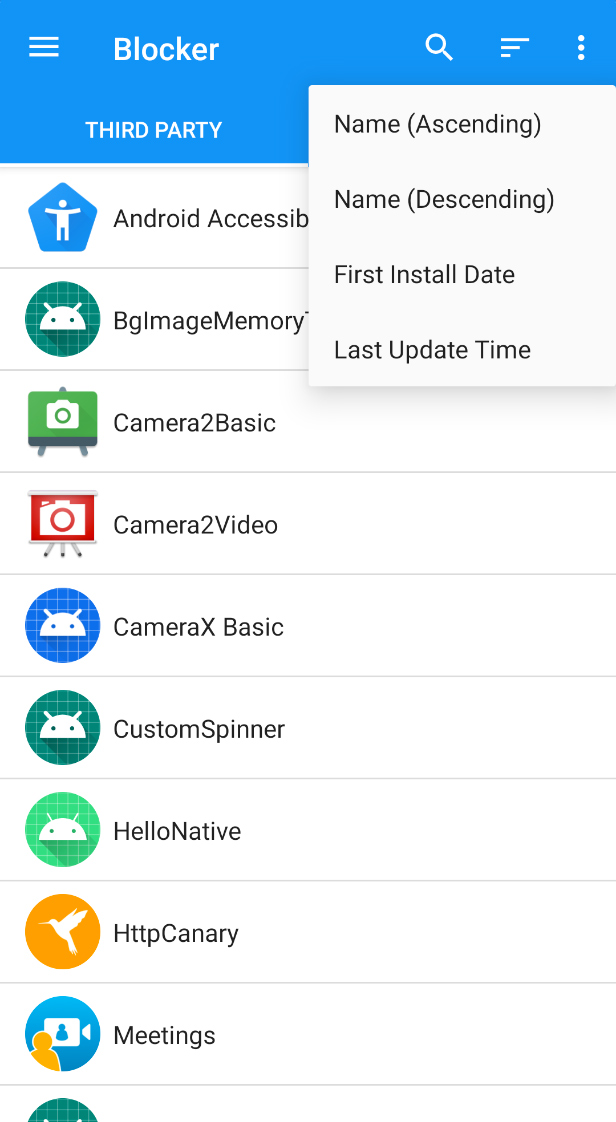The width and height of the screenshot is (616, 1122).
Task: Click the HttpCanary hummingbird app icon
Action: pos(62,932)
